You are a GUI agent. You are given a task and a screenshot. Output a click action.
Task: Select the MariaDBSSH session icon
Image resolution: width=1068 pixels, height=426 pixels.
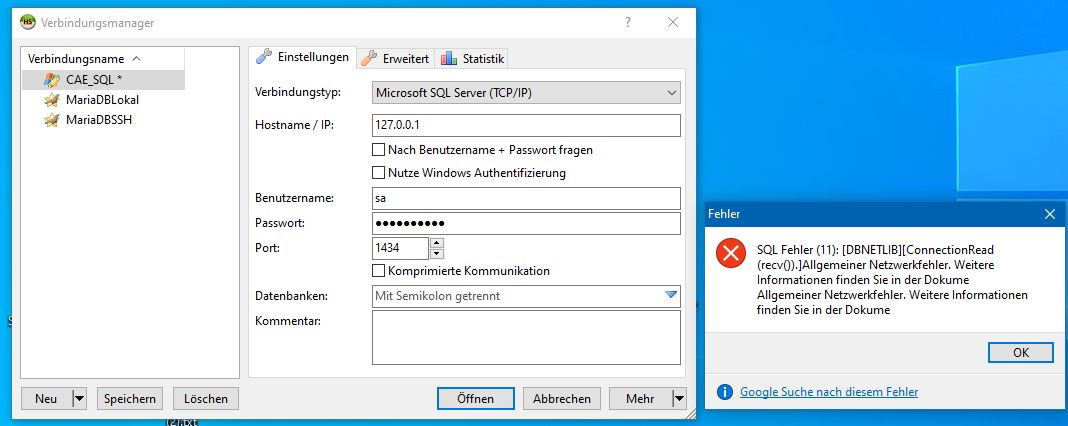pyautogui.click(x=52, y=120)
